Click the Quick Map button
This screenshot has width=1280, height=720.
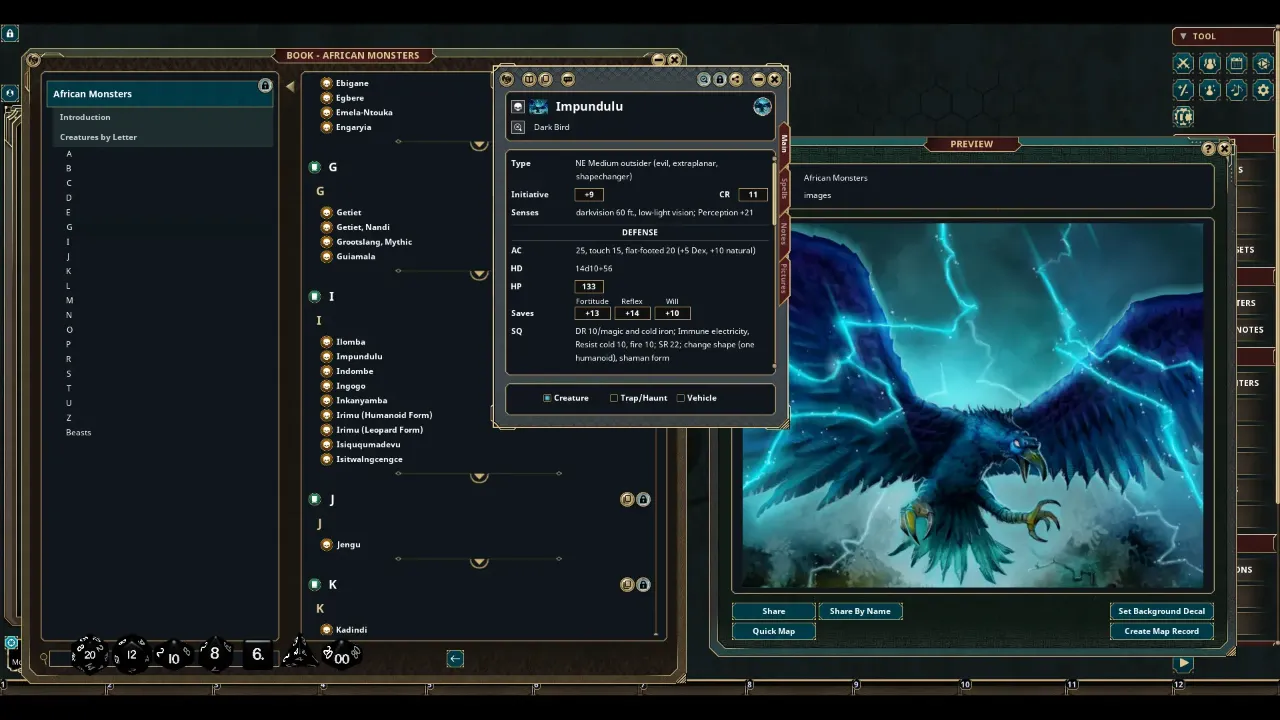pos(774,631)
